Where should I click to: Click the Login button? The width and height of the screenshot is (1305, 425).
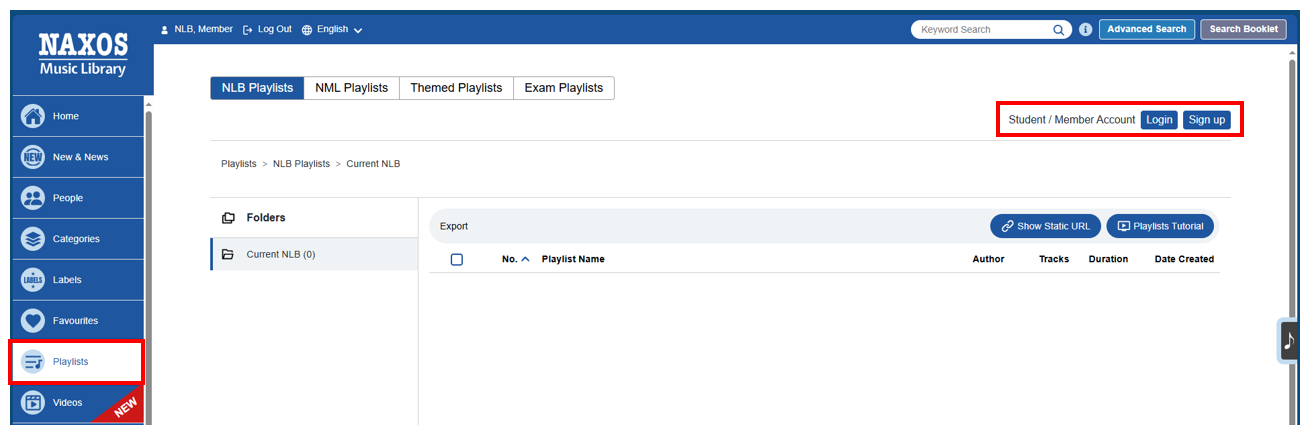(1159, 120)
